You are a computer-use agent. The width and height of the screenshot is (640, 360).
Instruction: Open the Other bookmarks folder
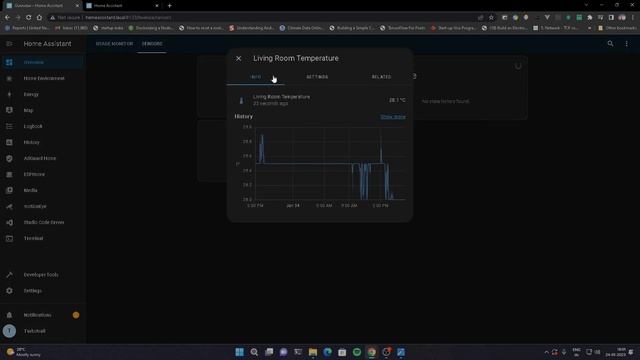pos(617,28)
